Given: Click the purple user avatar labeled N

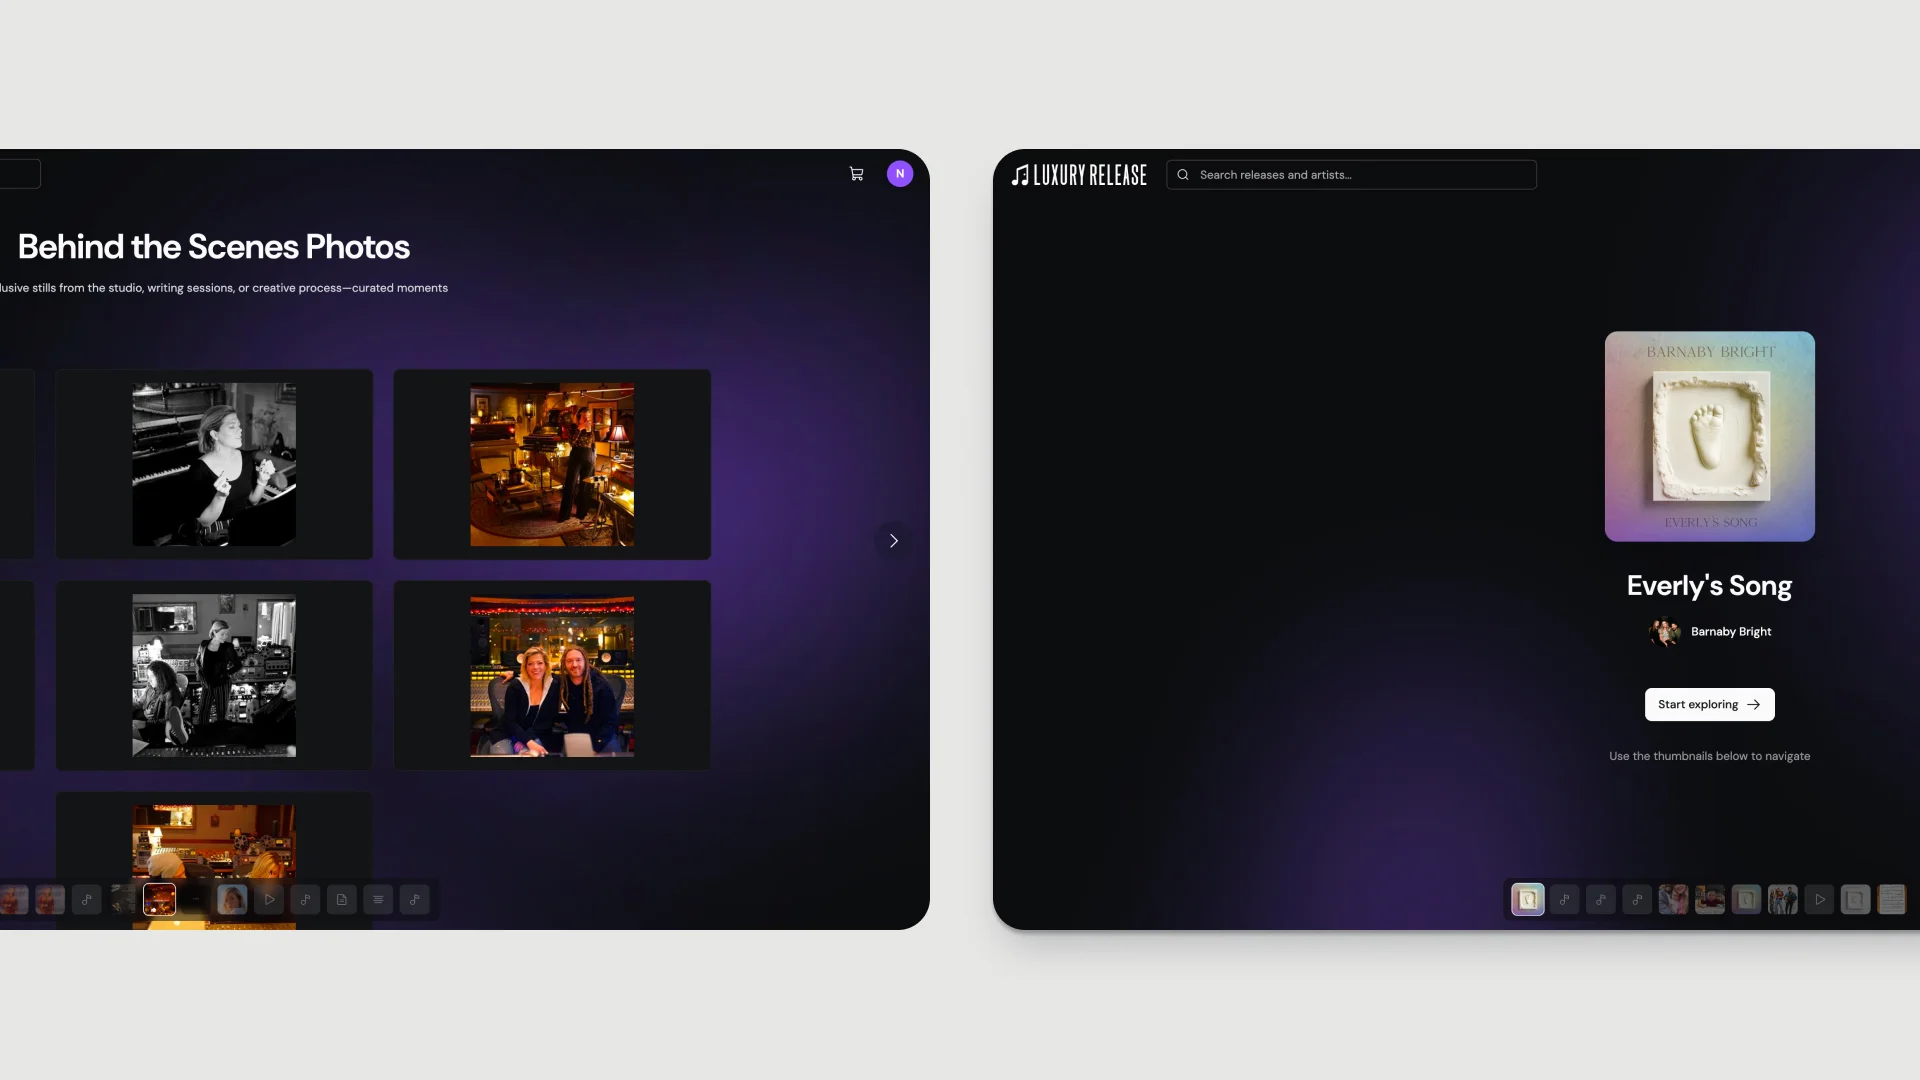Looking at the screenshot, I should pyautogui.click(x=899, y=173).
